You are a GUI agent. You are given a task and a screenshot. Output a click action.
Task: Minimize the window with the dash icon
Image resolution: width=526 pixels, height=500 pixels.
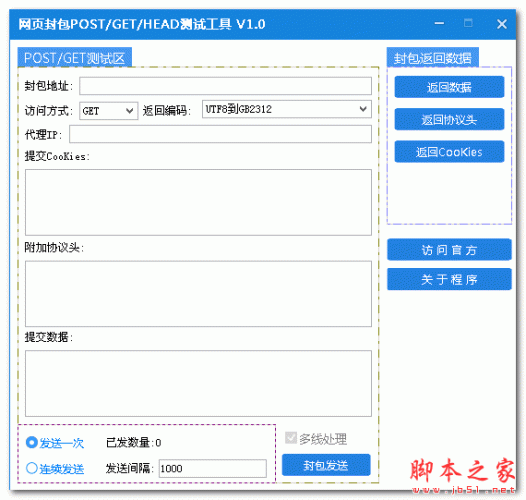click(439, 23)
